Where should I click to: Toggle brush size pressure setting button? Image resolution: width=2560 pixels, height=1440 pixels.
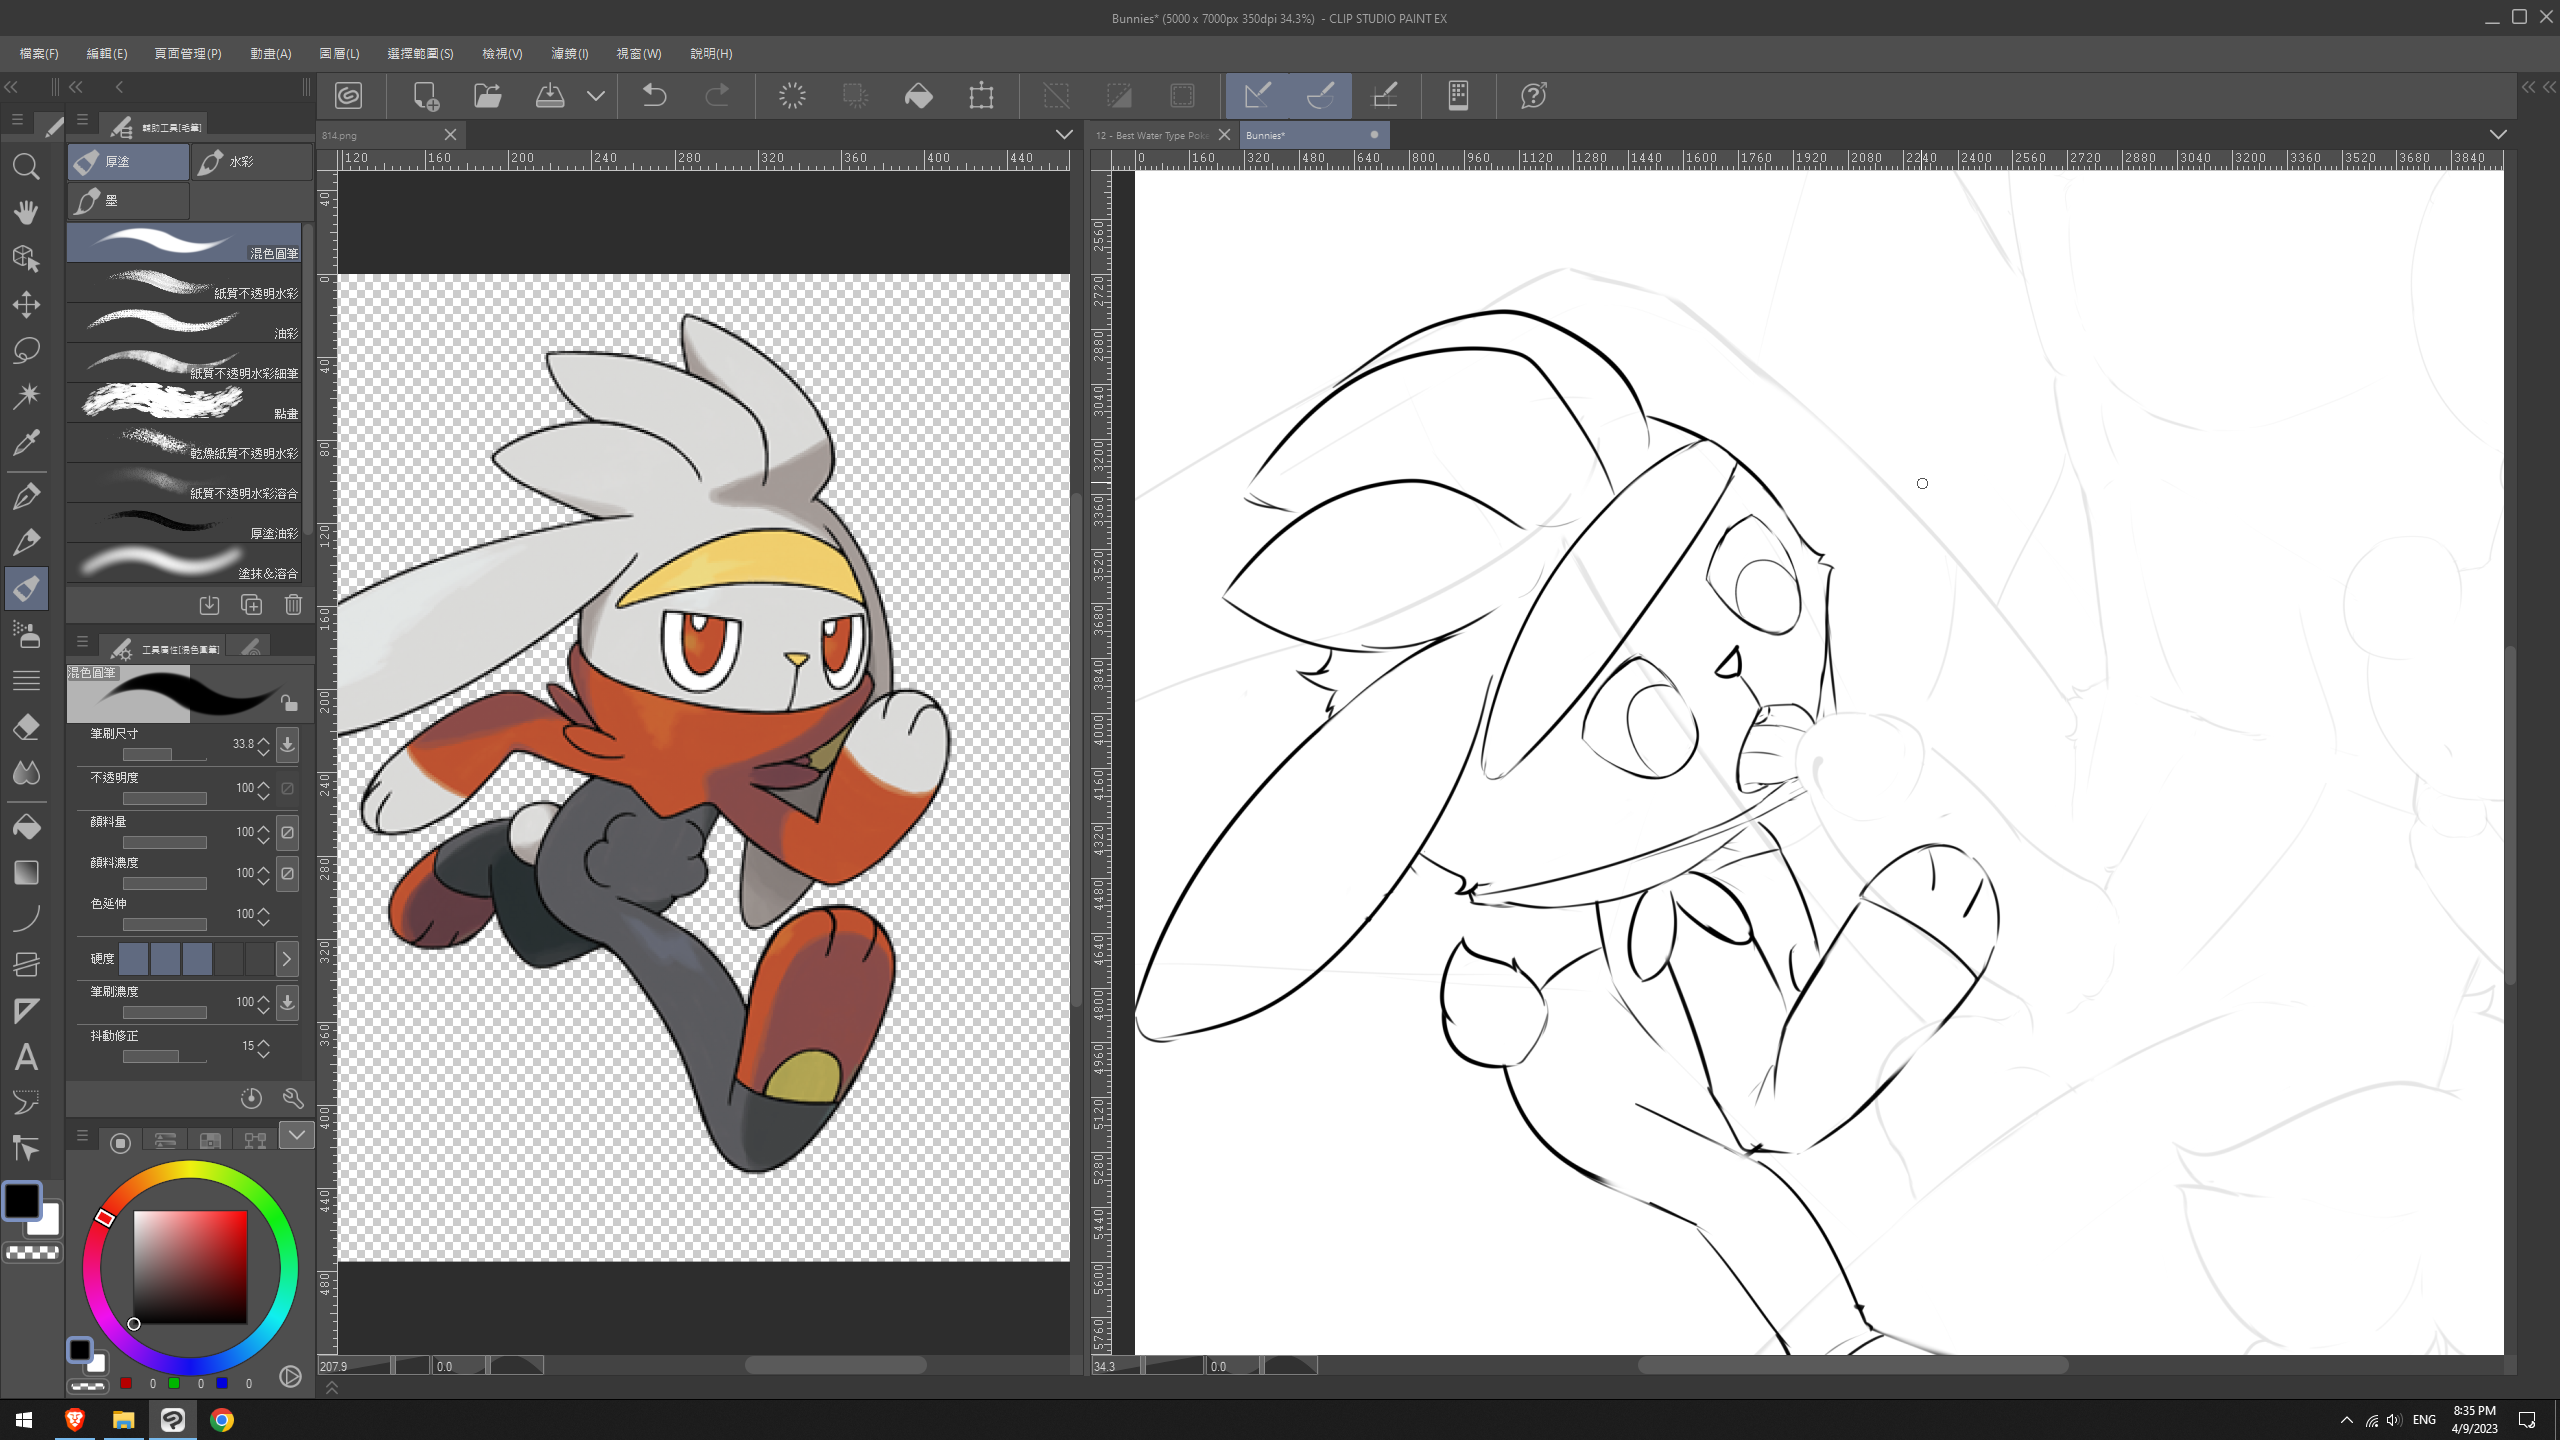(x=287, y=744)
